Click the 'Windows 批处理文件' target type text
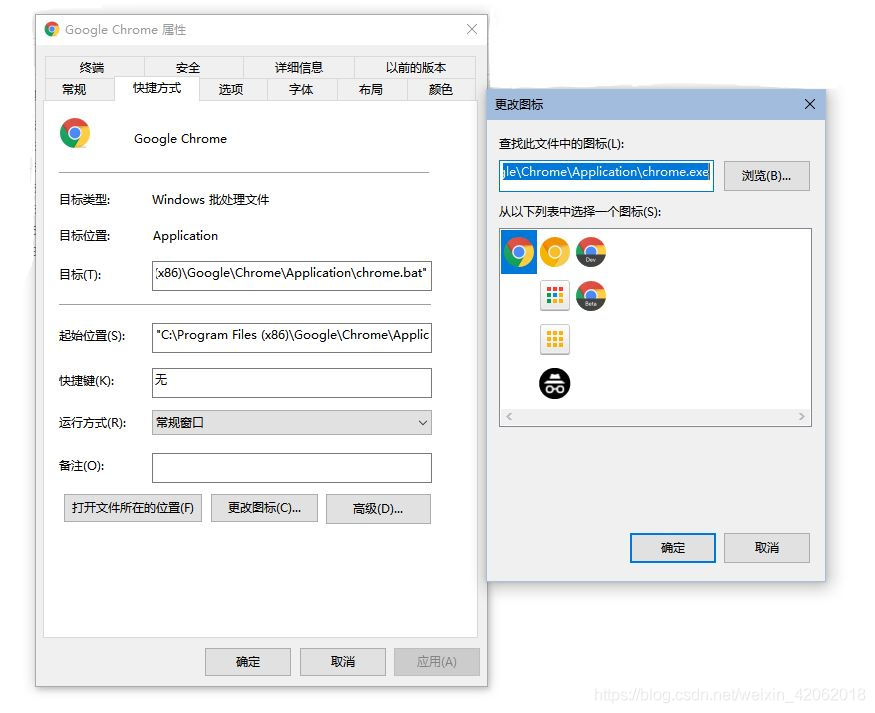This screenshot has height=713, width=875. 210,200
